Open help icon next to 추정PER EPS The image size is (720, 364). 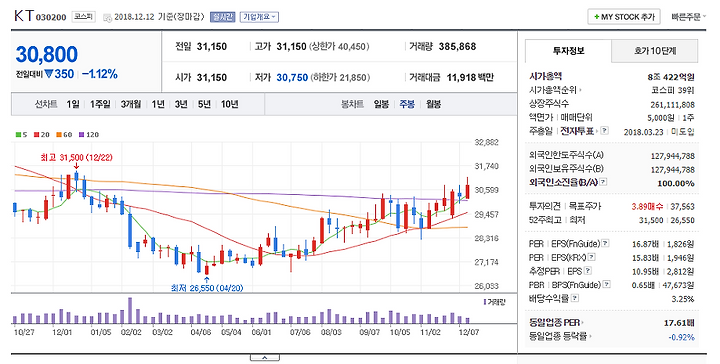coord(588,271)
